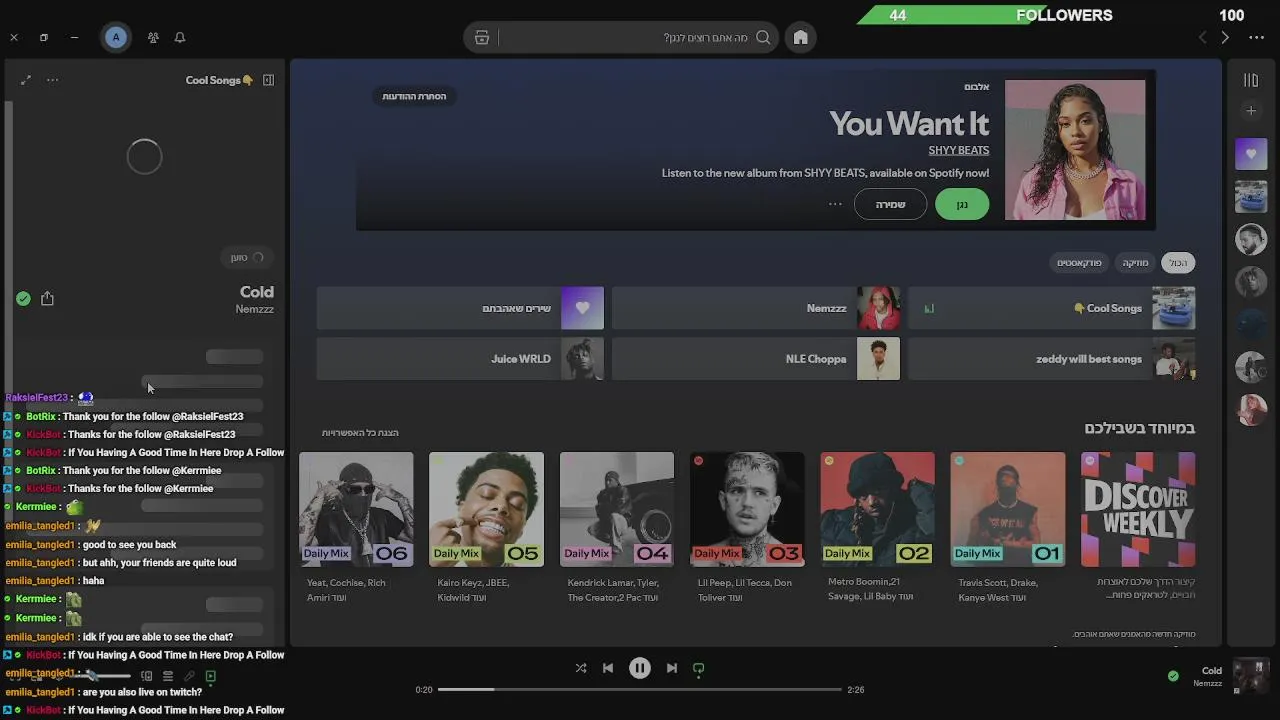Toggle the Now Playing view button
The height and width of the screenshot is (720, 1280).
tap(210, 676)
